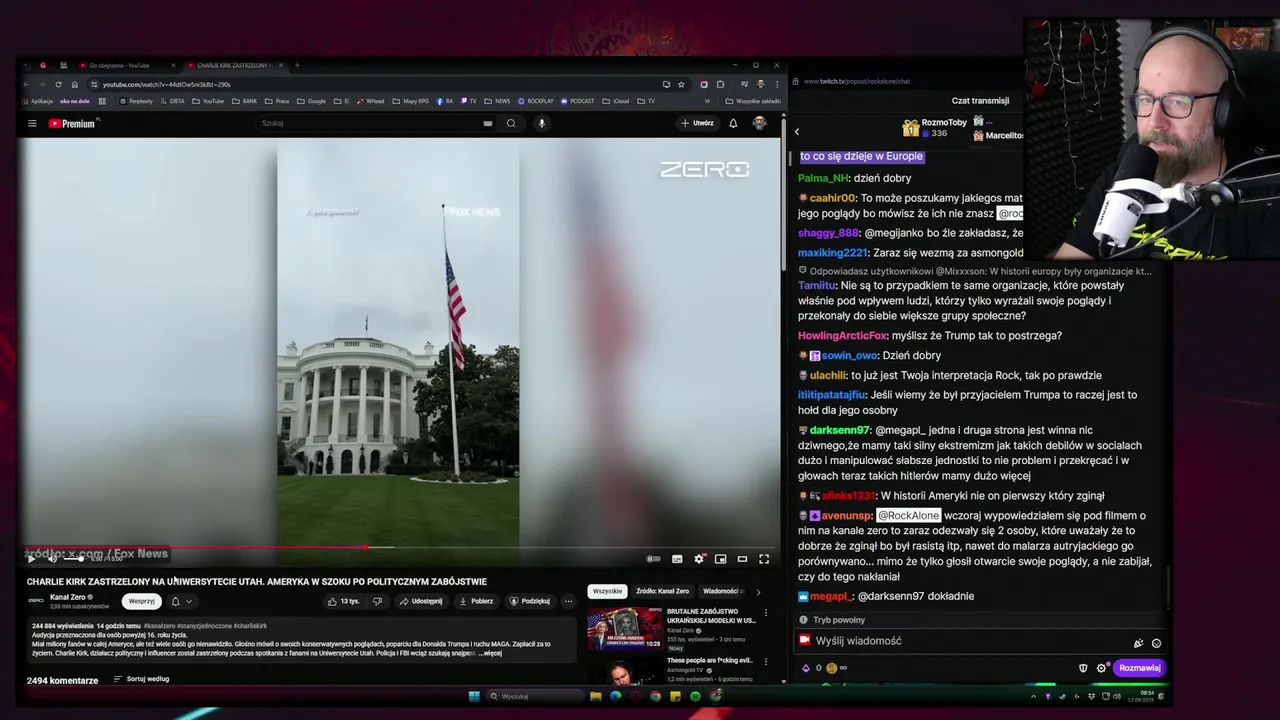This screenshot has width=1280, height=720.
Task: Bookmark this page with the star icon
Action: pyautogui.click(x=681, y=84)
